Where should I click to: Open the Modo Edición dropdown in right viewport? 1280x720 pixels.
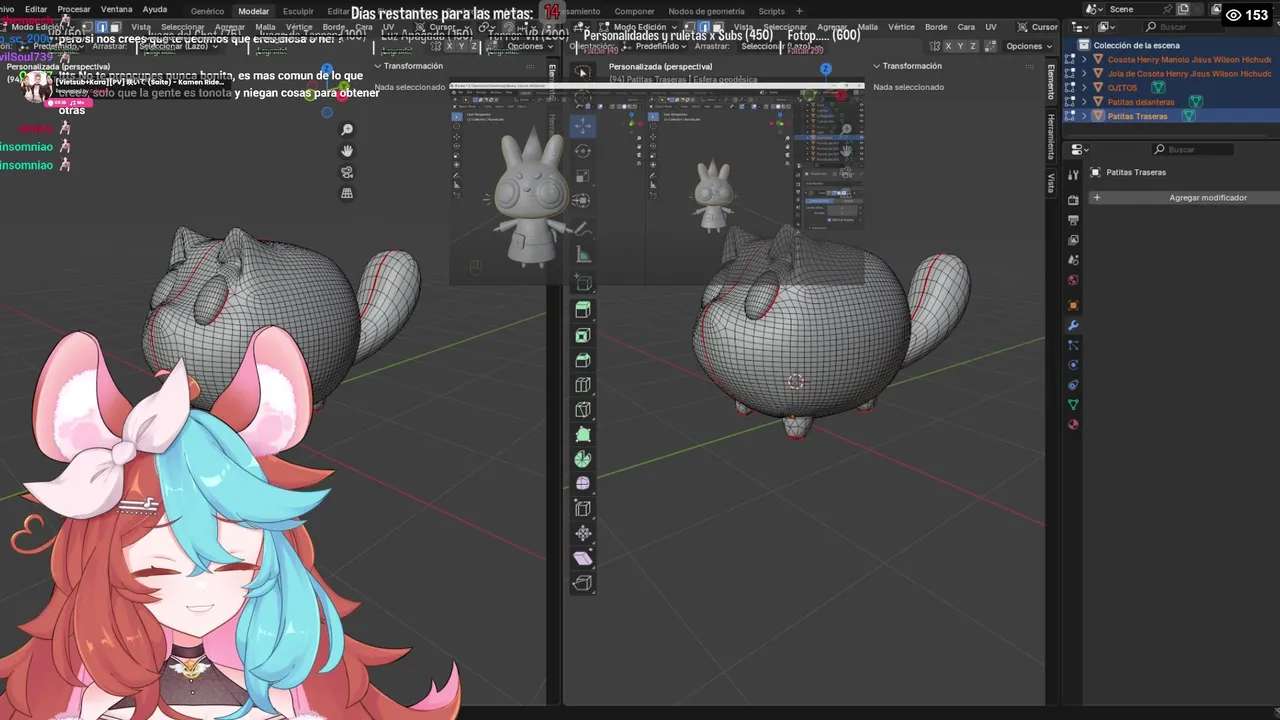pos(638,27)
